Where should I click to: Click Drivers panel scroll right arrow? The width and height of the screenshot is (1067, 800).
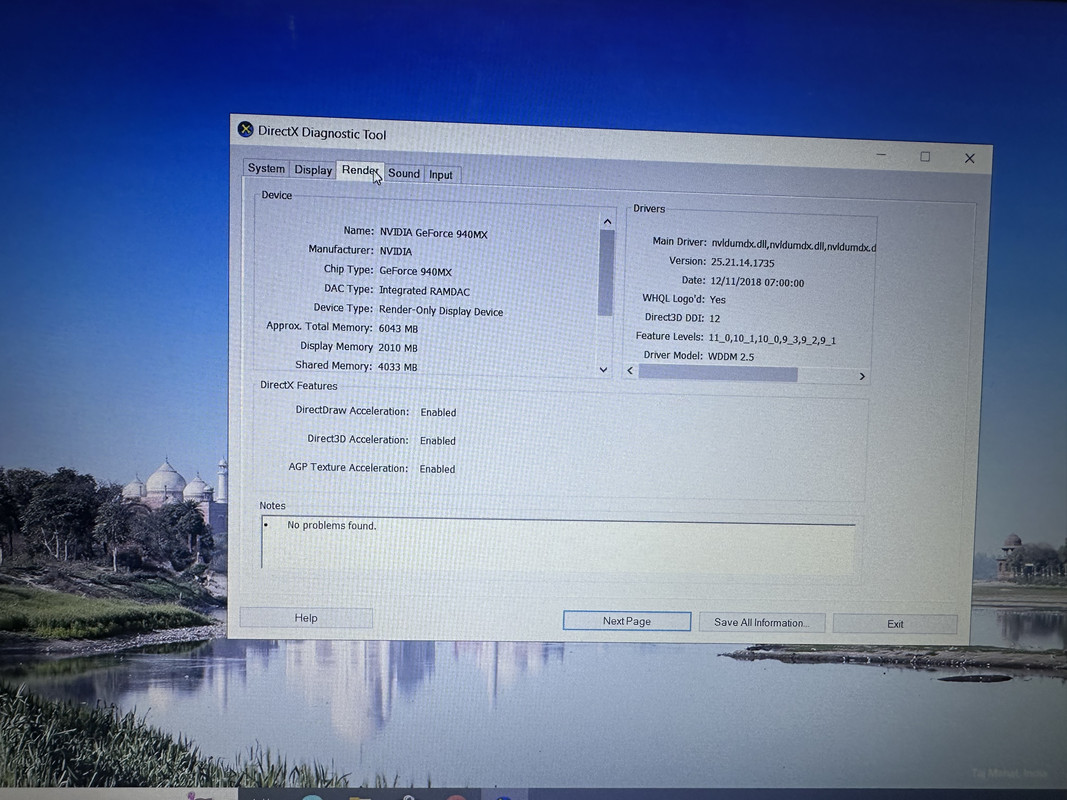862,376
